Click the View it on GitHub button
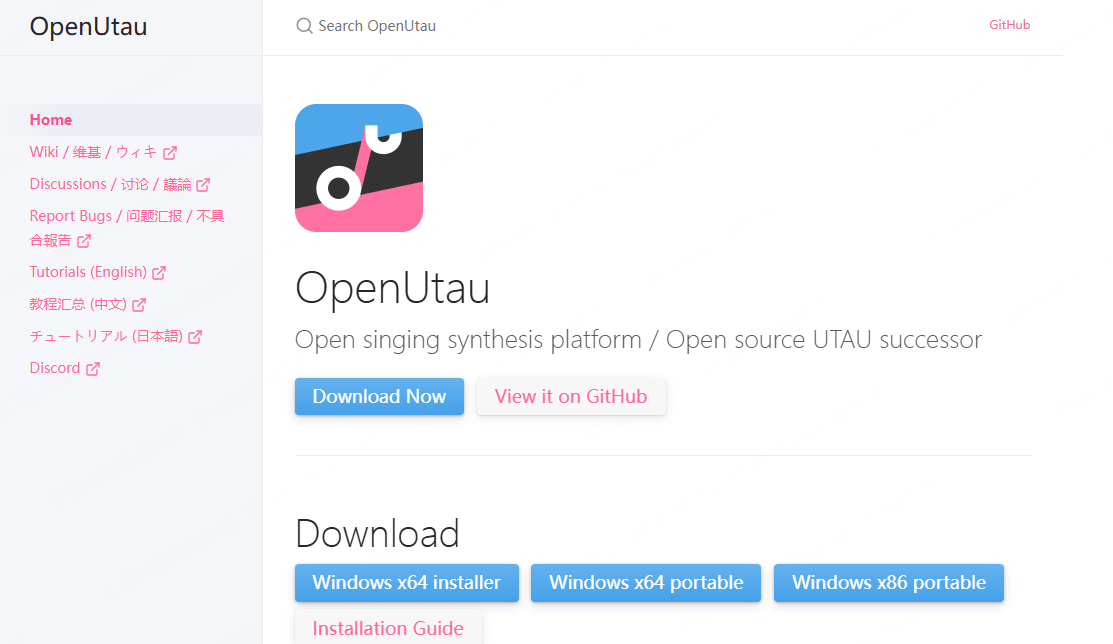Screen dimensions: 1113x644 [571, 396]
